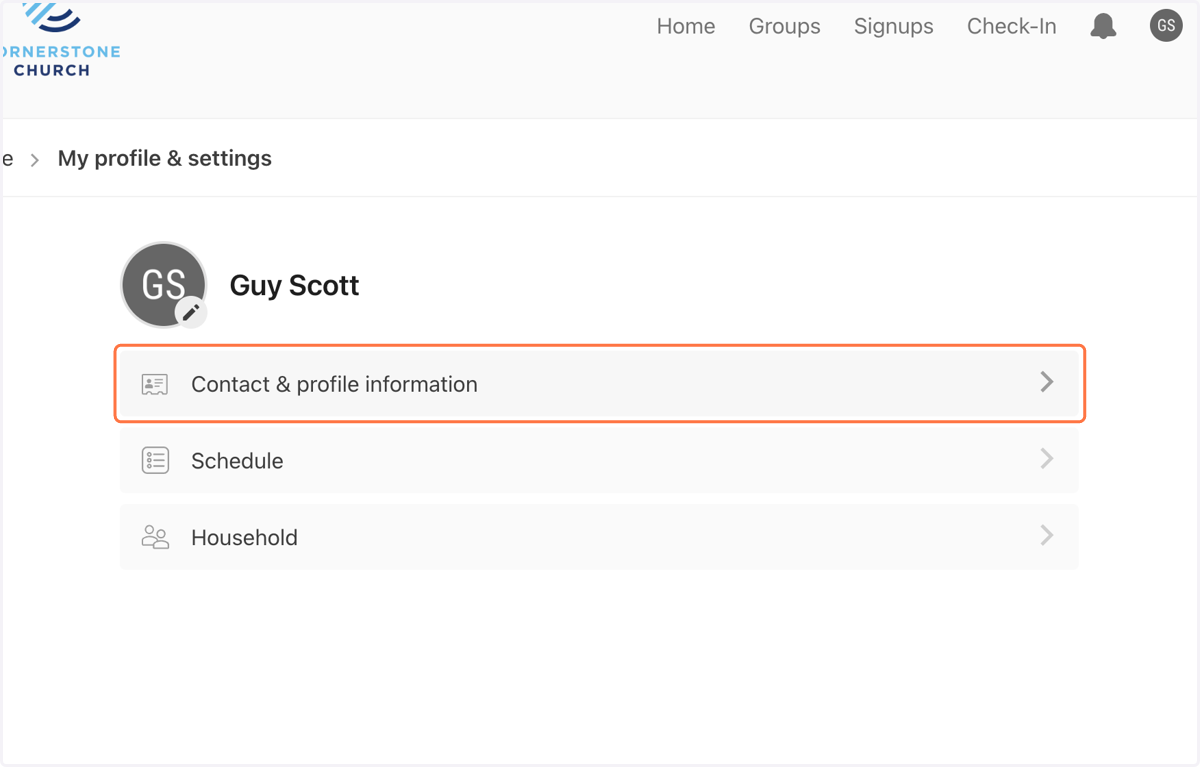This screenshot has height=767, width=1200.
Task: Open the Household section
Action: (600, 537)
